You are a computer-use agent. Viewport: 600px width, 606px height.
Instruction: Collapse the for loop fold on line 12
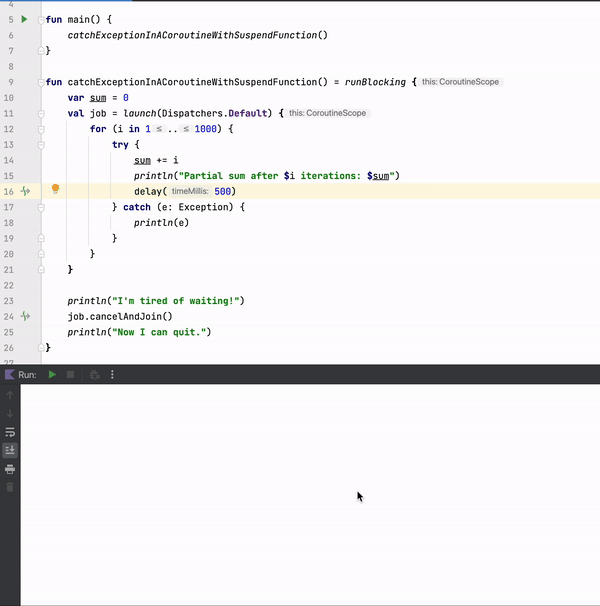(40, 129)
